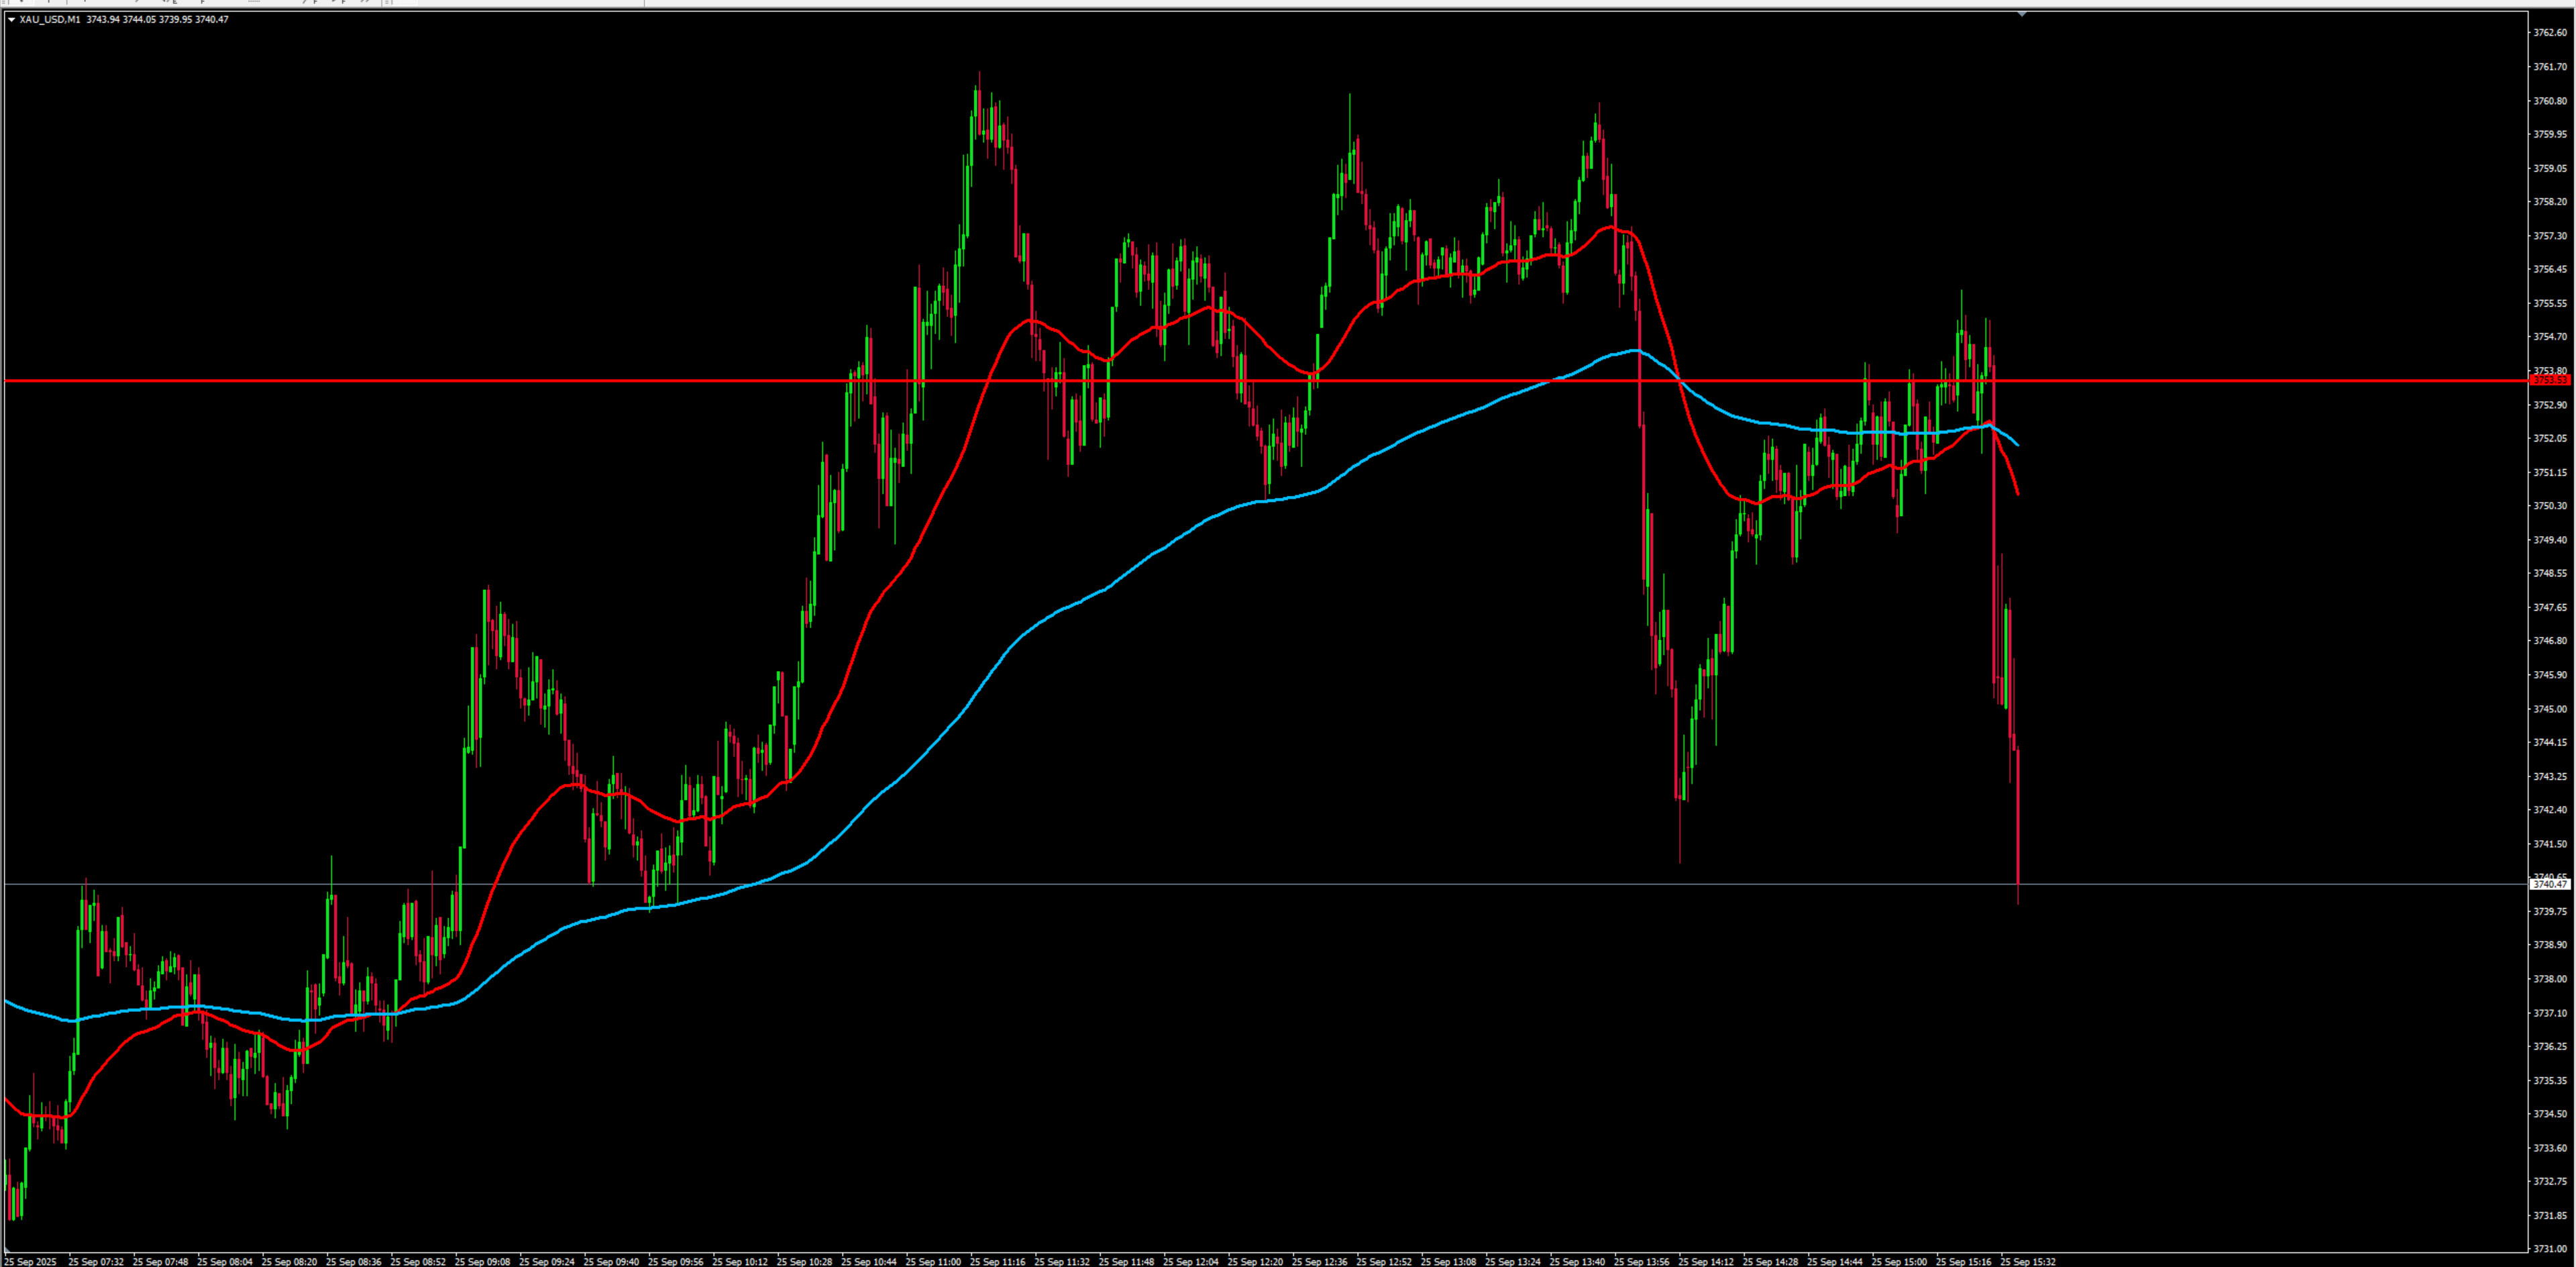Screen dimensions: 2576x1267
Task: Click the XAU_USD,M1 chart title text
Action: pyautogui.click(x=50, y=19)
